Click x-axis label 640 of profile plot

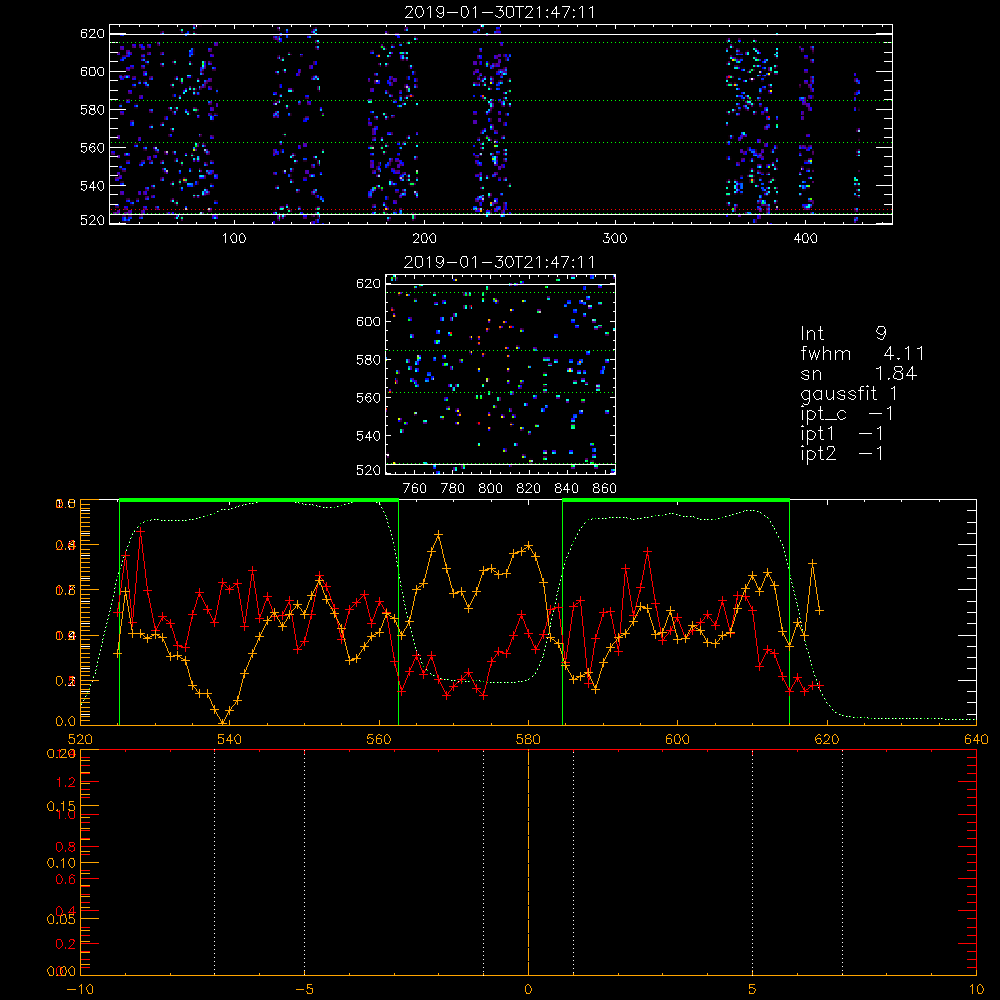point(976,739)
